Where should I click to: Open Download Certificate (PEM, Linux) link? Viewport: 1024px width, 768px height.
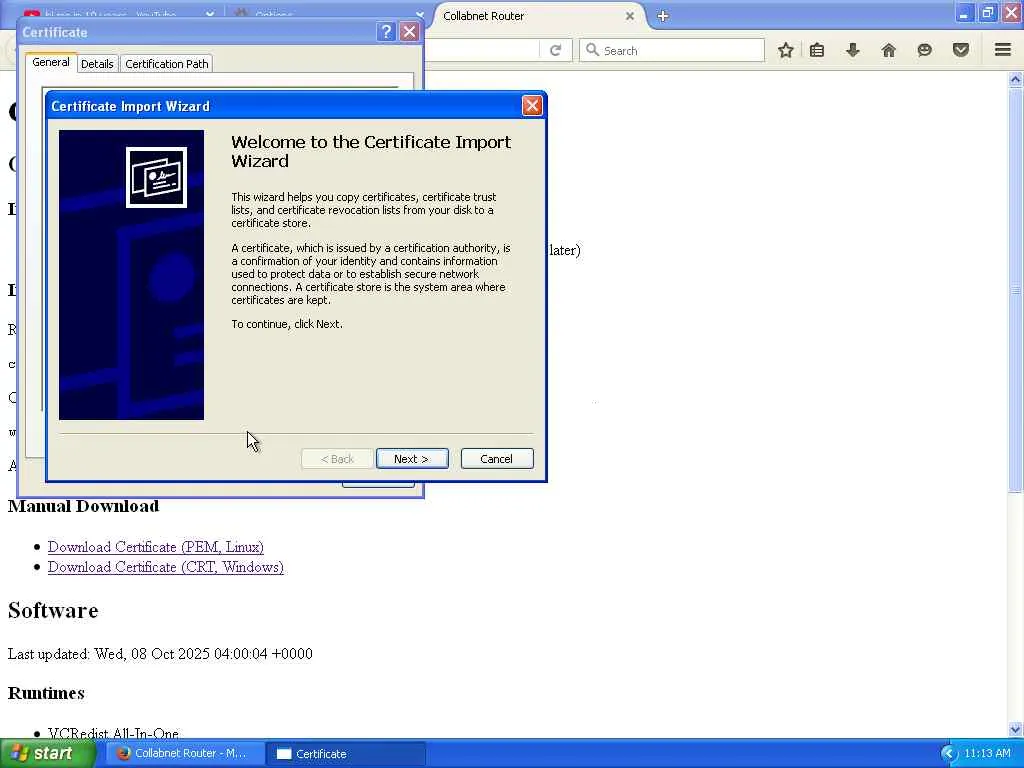click(x=155, y=547)
